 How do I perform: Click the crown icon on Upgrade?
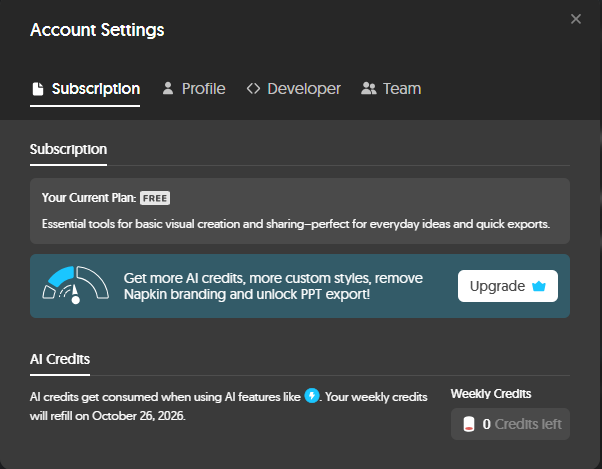pos(539,286)
